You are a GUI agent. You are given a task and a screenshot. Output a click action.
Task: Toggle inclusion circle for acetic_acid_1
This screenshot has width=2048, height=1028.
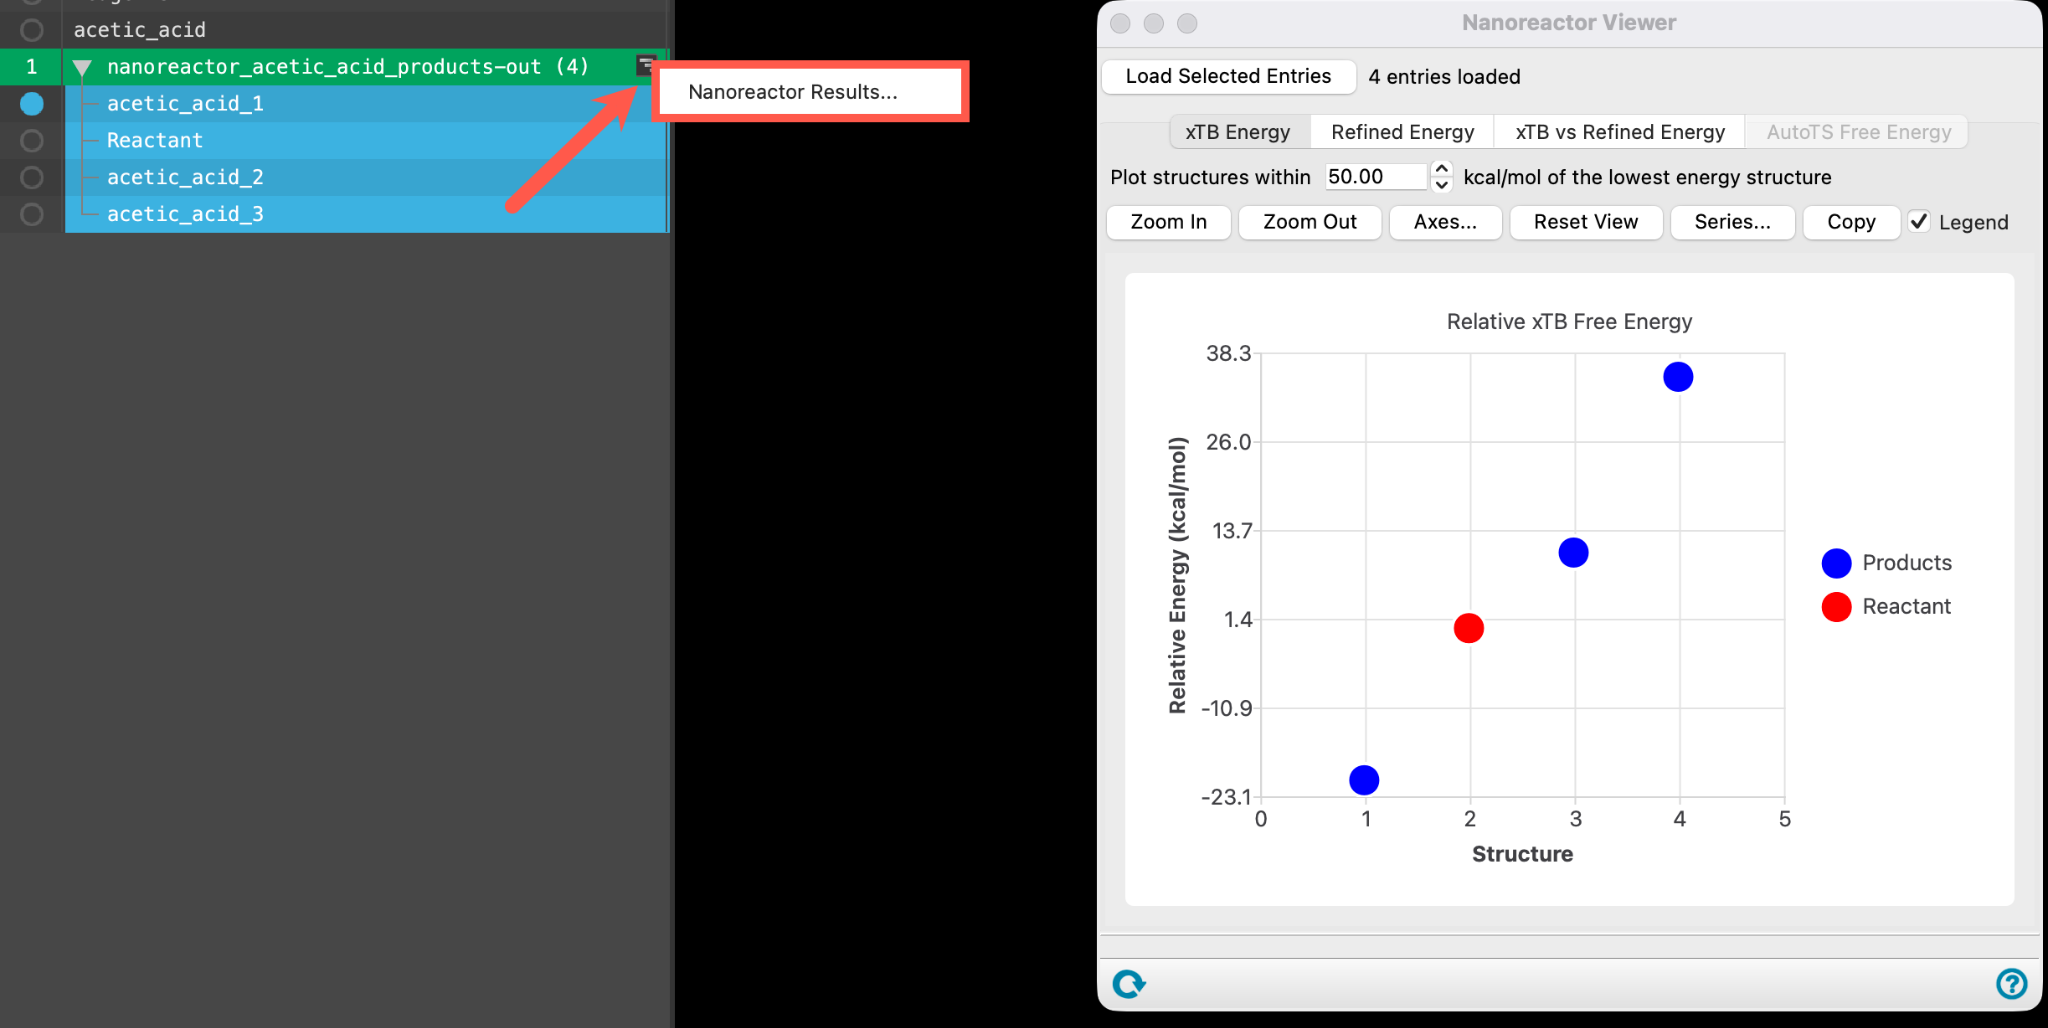(32, 103)
